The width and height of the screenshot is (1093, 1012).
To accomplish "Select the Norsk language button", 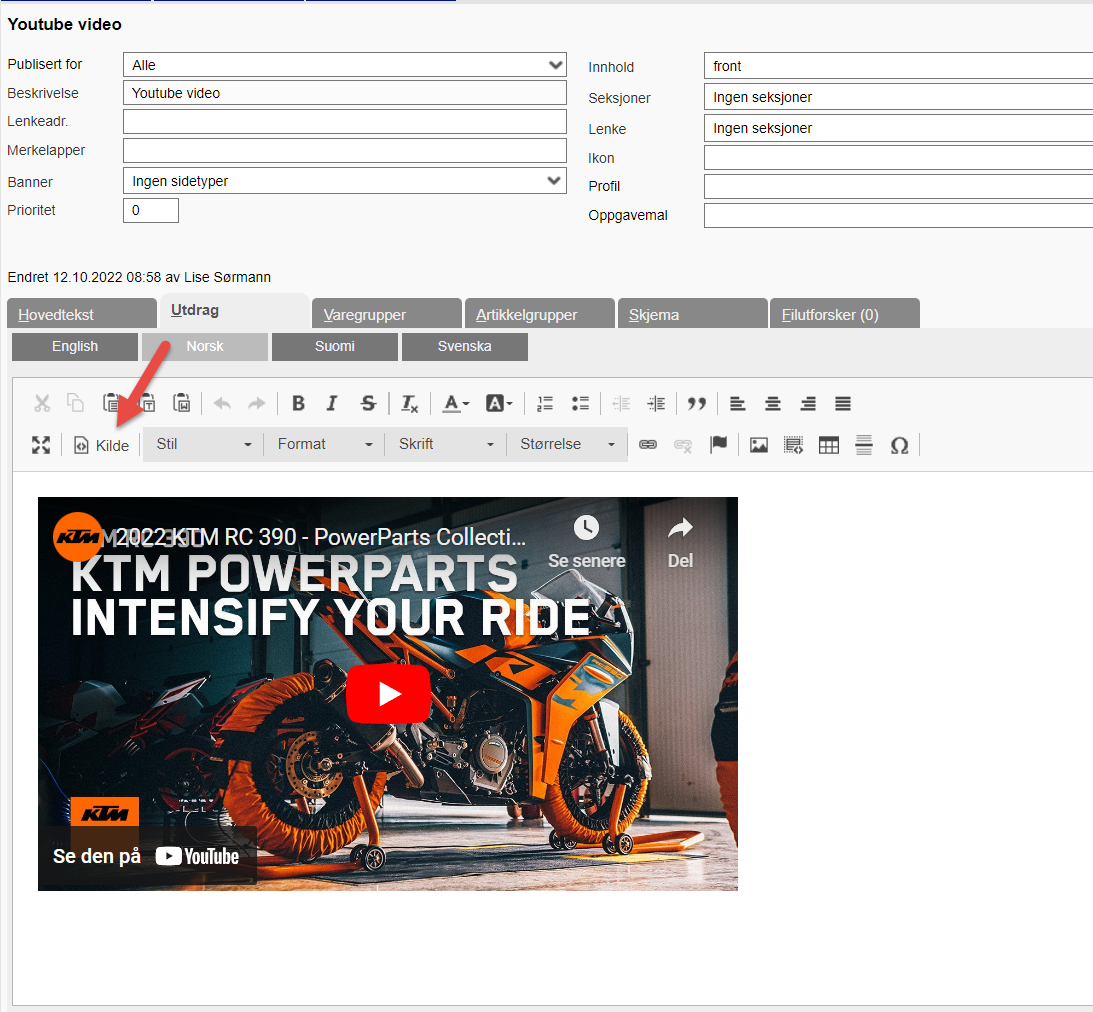I will tap(205, 346).
